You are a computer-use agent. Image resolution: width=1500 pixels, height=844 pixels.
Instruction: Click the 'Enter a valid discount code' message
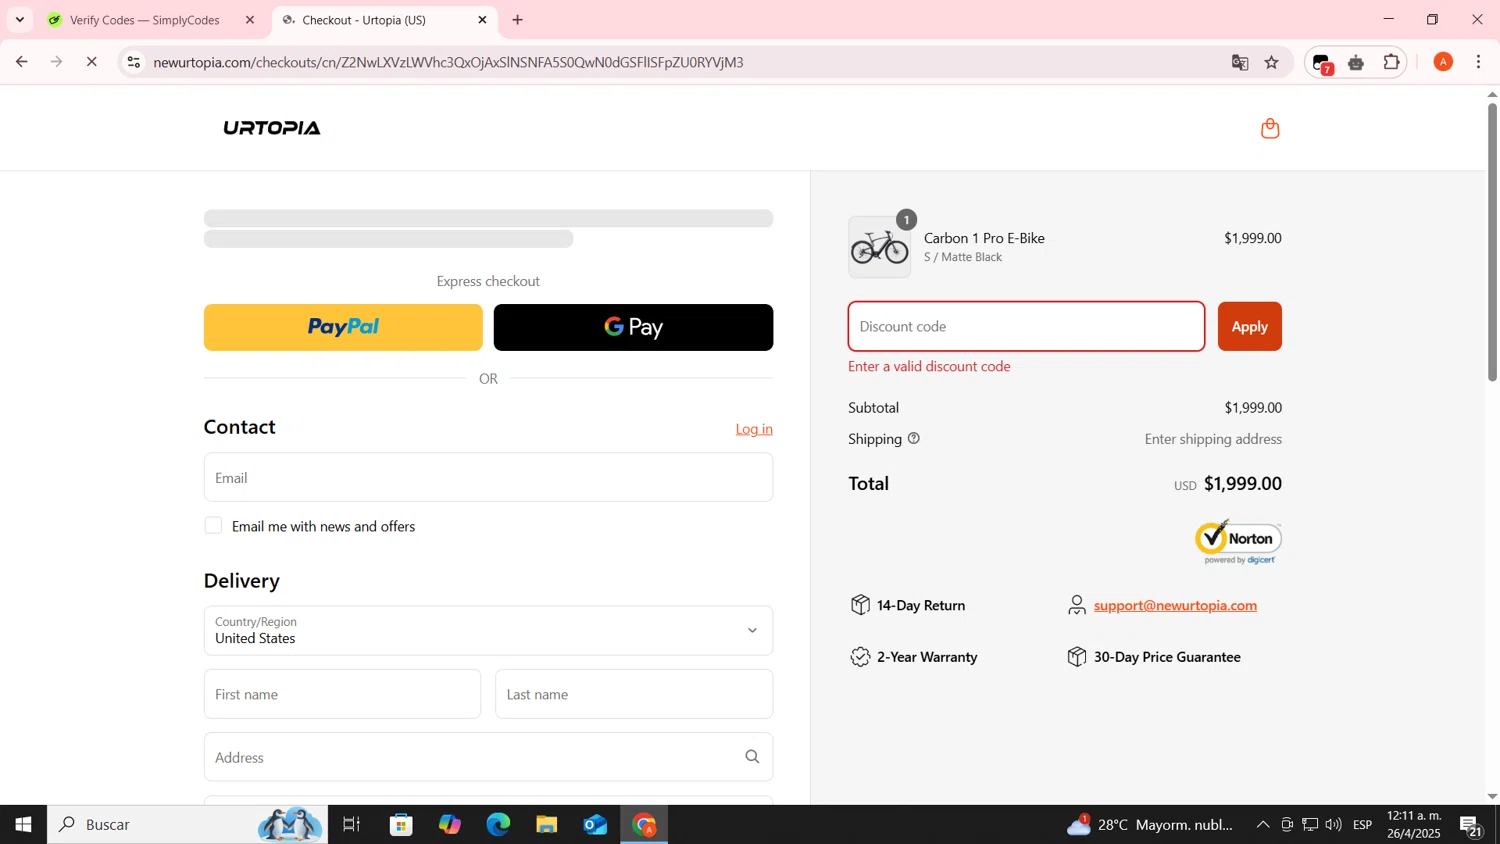click(x=929, y=366)
